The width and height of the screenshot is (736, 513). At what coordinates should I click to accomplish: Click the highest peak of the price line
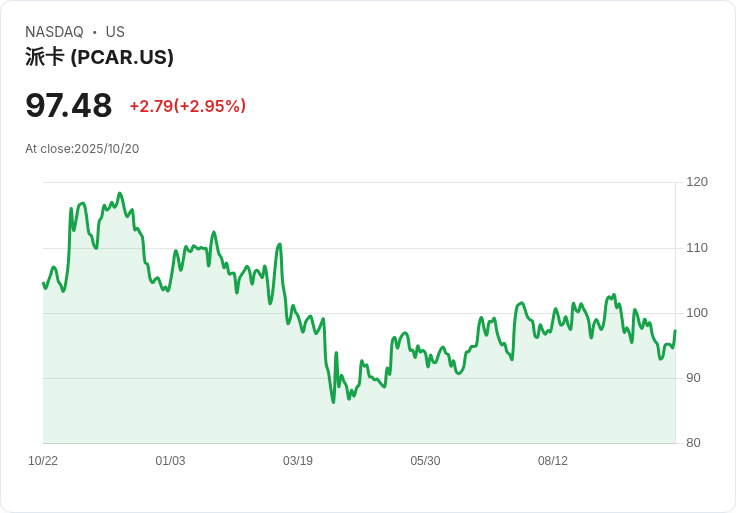(120, 194)
